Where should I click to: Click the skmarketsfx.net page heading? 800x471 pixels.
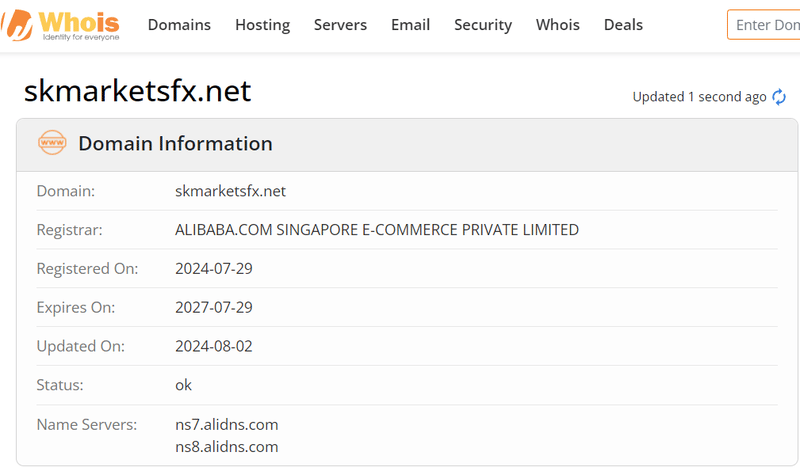point(137,91)
